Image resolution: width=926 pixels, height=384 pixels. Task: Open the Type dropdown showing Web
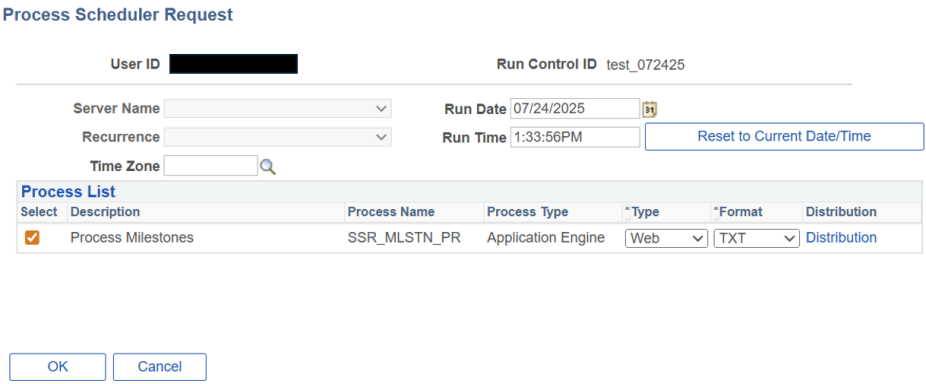point(666,239)
